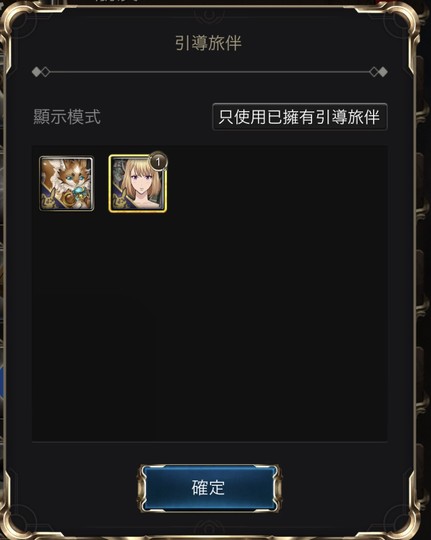This screenshot has width=431, height=540.
Task: Confirm selection with the 確定 button
Action: pos(209,488)
